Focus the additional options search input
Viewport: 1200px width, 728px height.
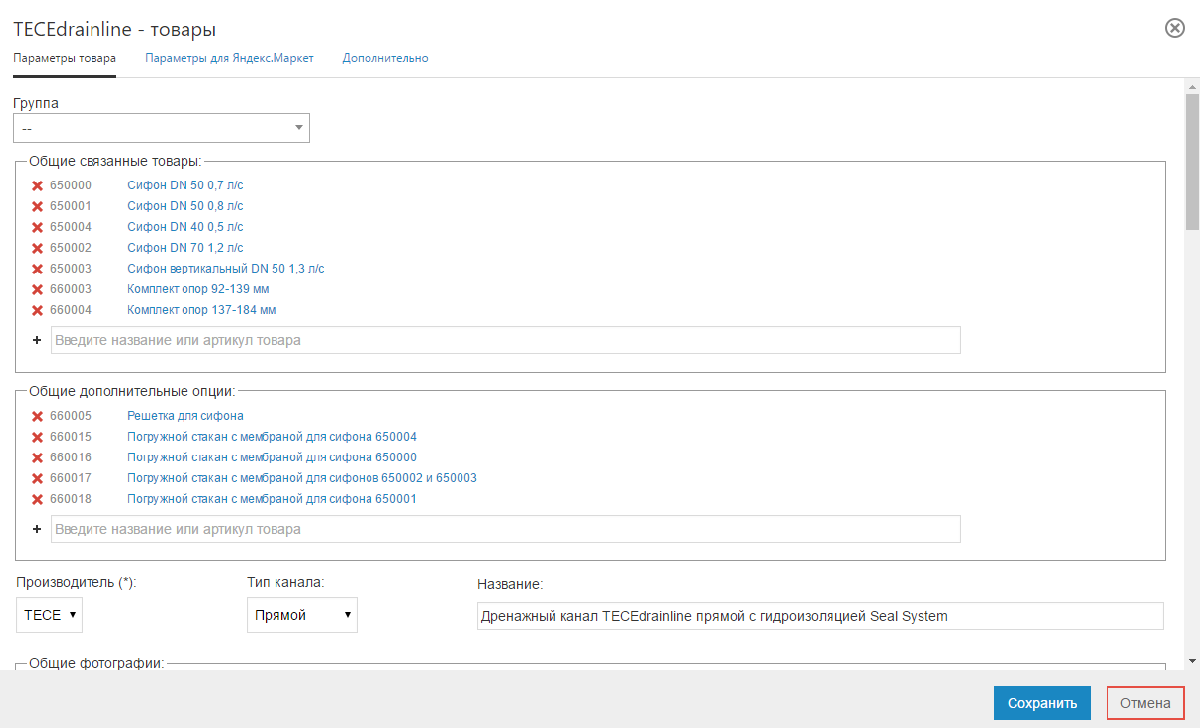506,529
